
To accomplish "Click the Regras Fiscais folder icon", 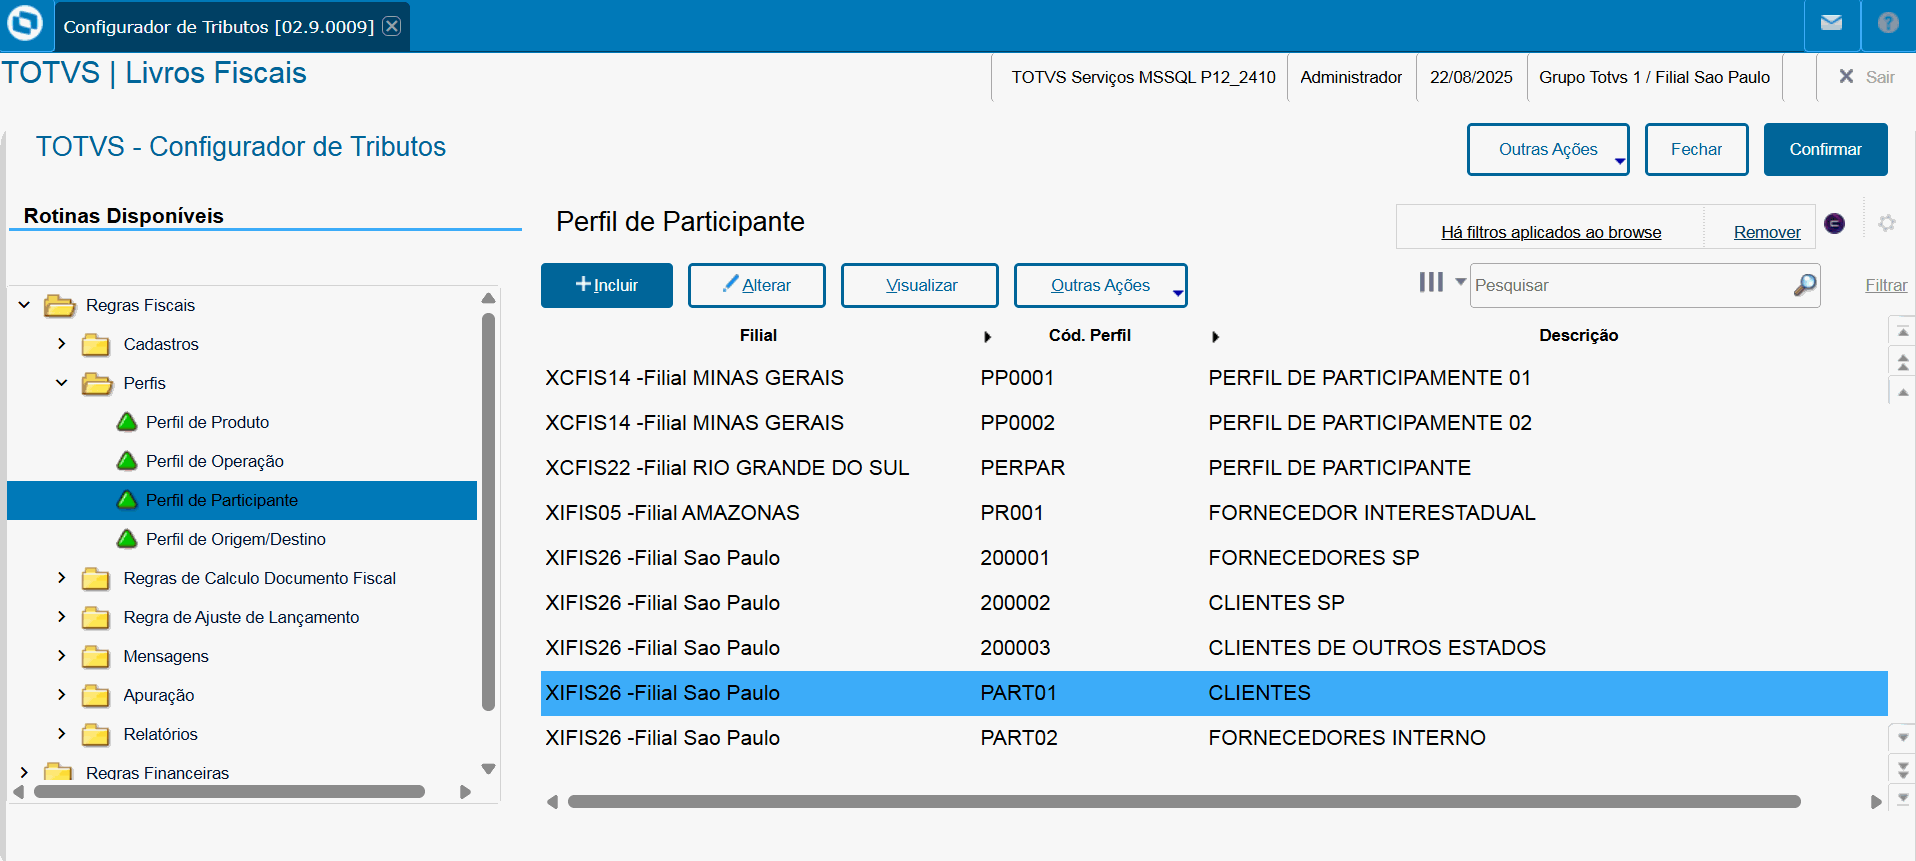I will [x=60, y=305].
